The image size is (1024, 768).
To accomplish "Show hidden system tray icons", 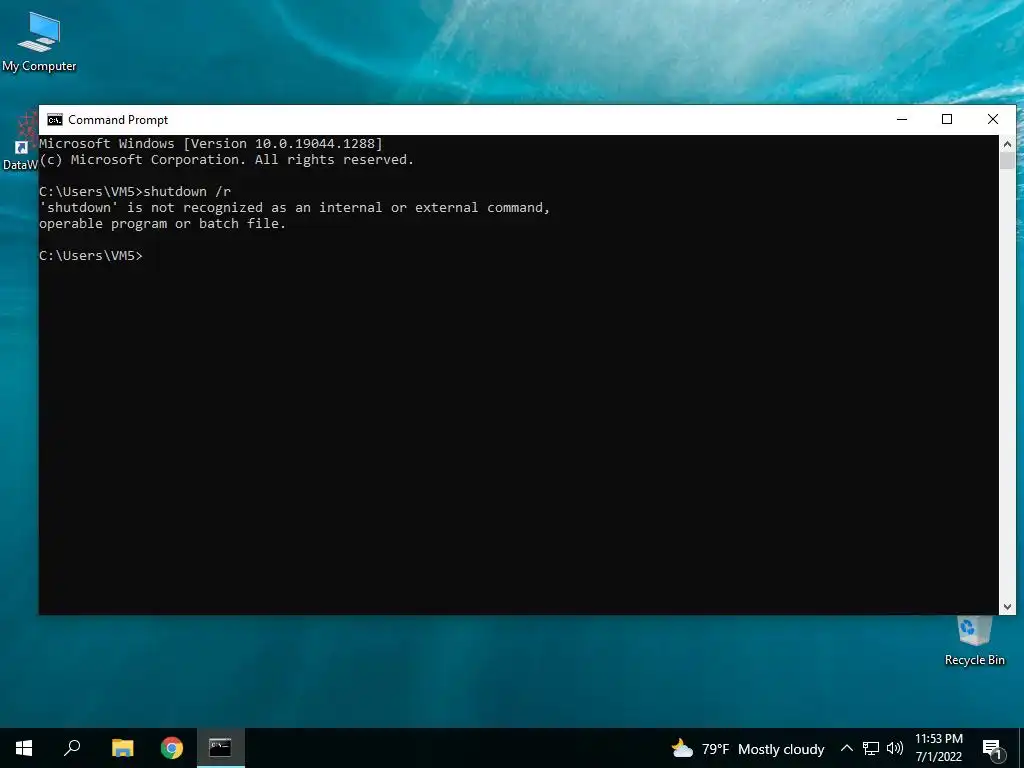I will (846, 748).
